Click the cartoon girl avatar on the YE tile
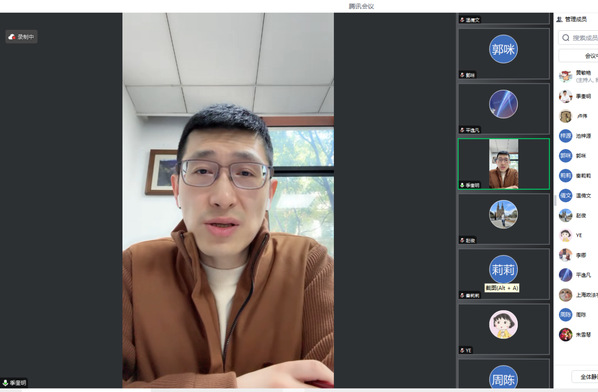The height and width of the screenshot is (392, 598). point(503,325)
